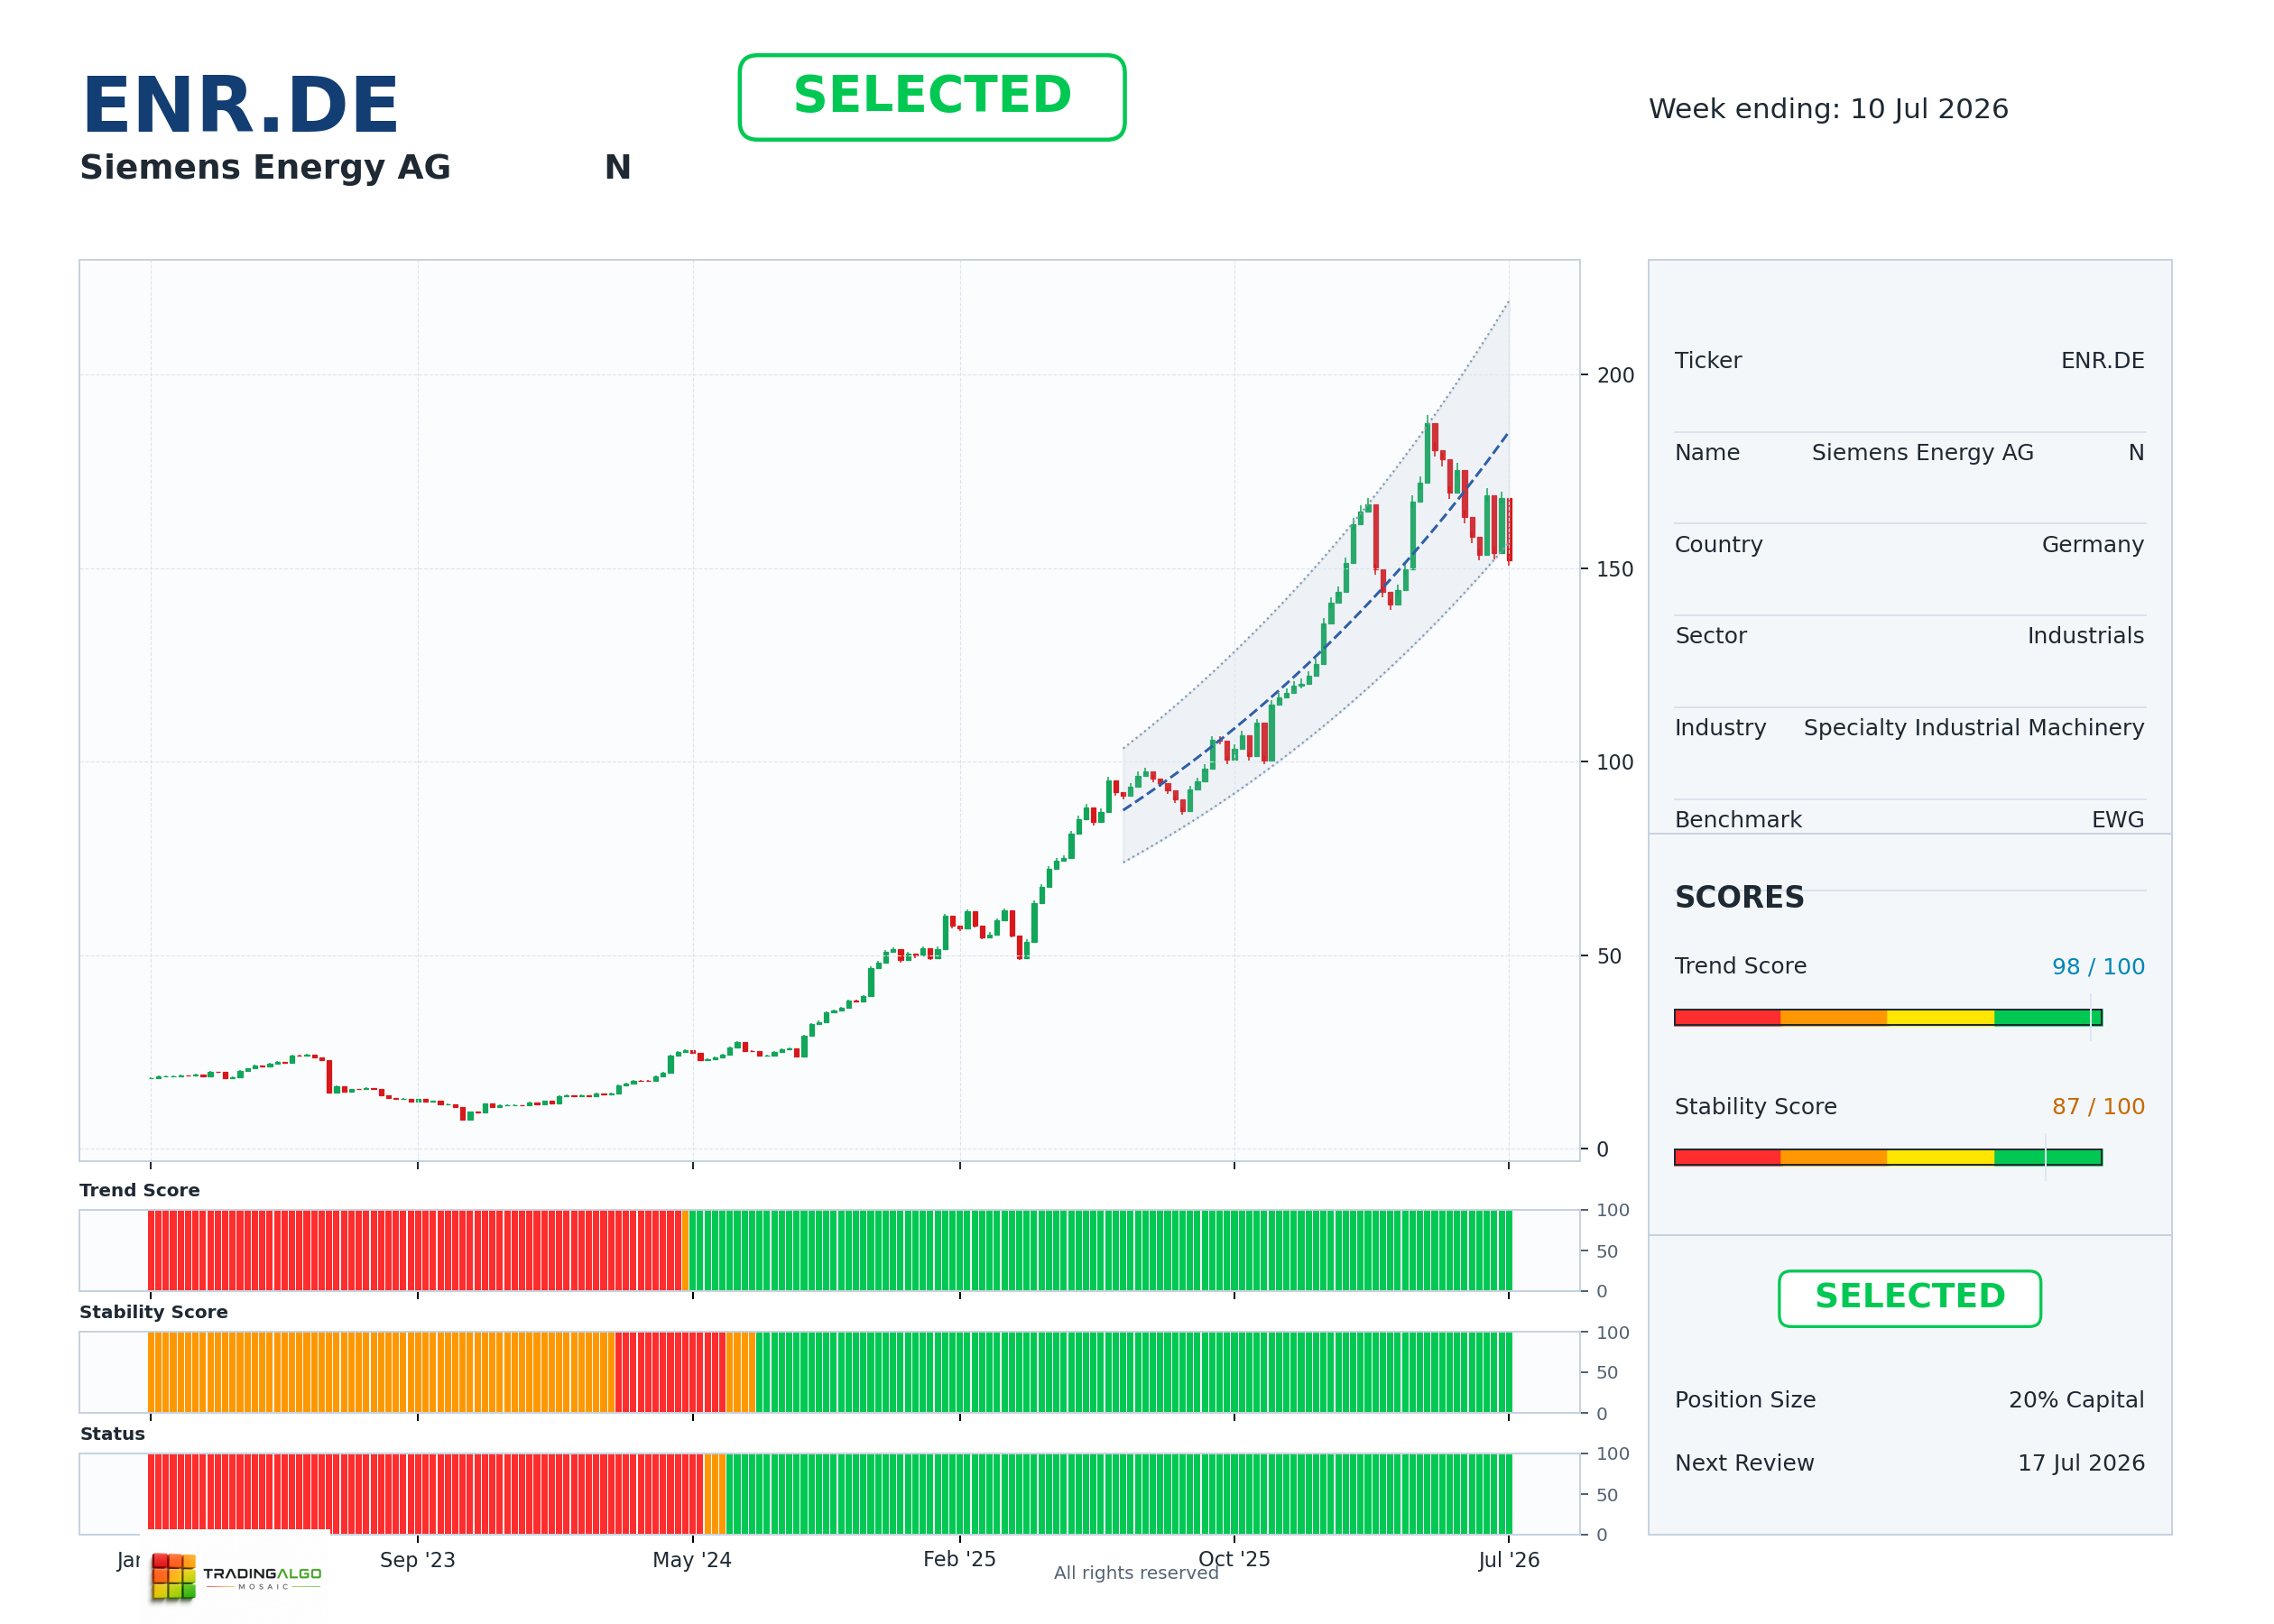Click the Trend Score gauge bar in the SCORES panel

[1888, 1017]
